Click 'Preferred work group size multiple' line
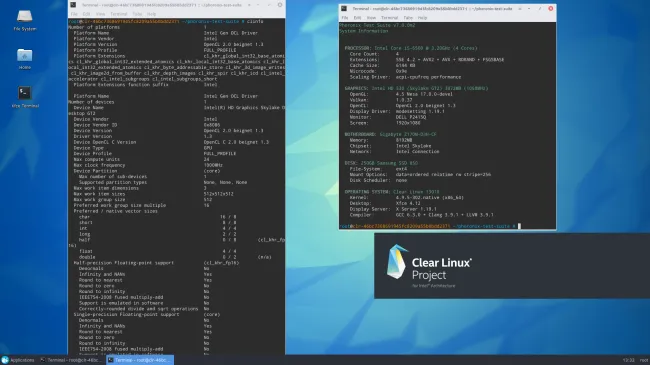 point(141,205)
